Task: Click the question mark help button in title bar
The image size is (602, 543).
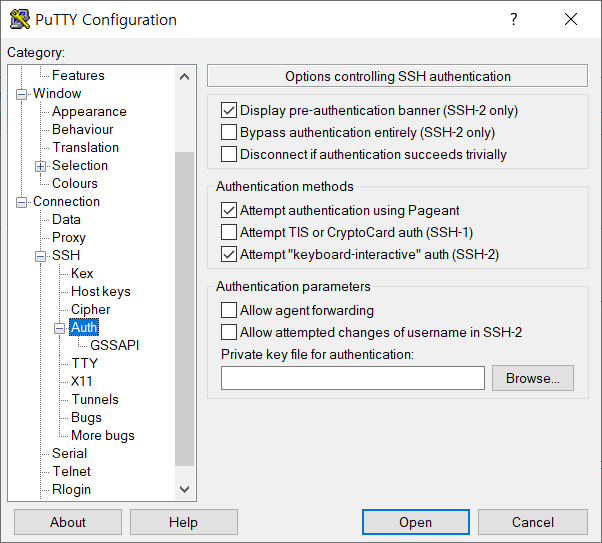Action: (x=514, y=19)
